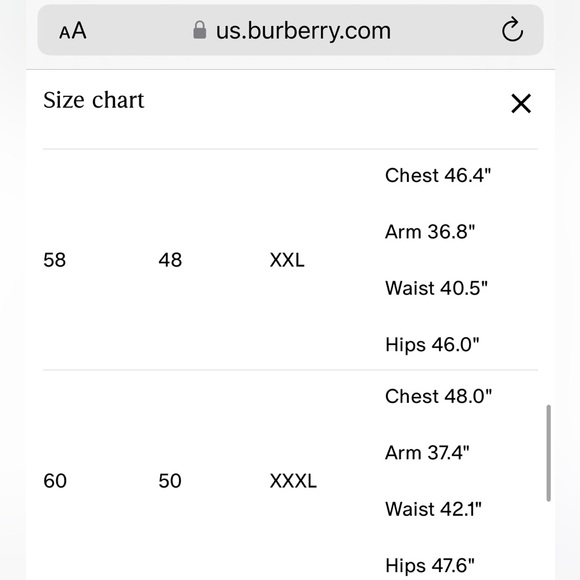Open the AA reader text size menu
This screenshot has width=580, height=580.
pos(73,30)
